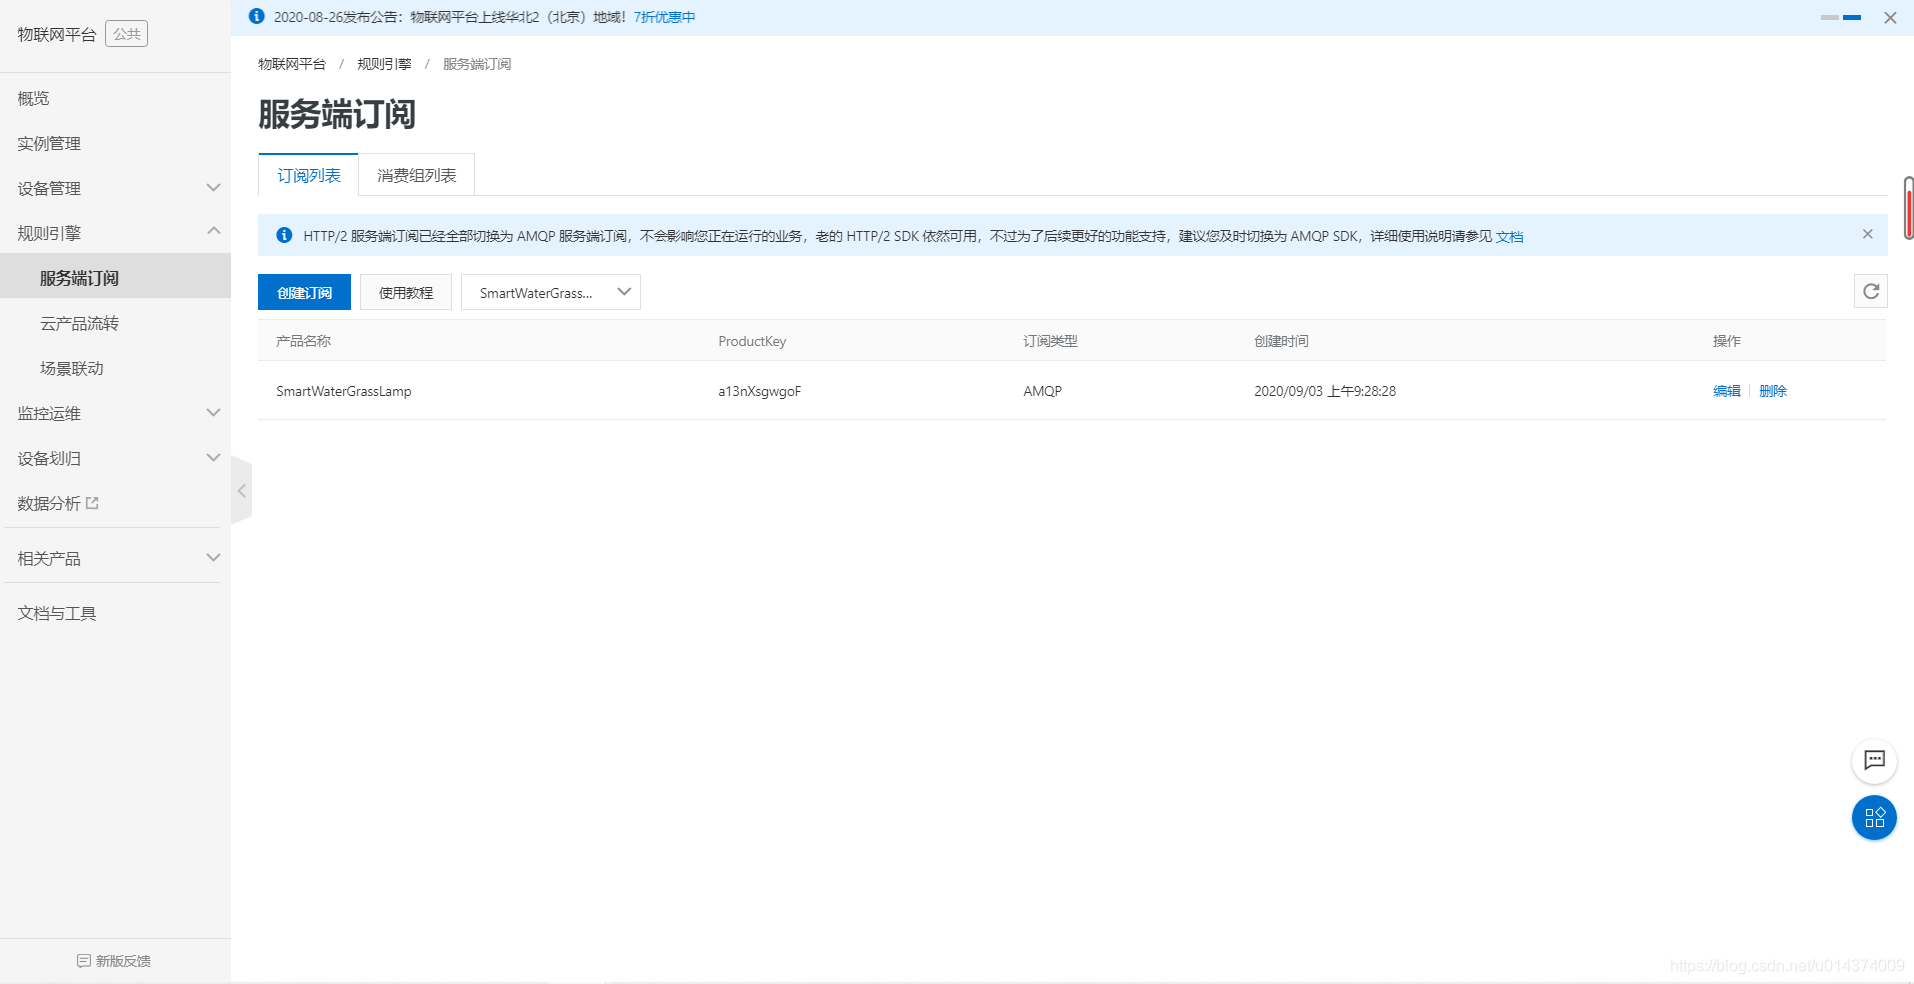Click the refresh icon button
The image size is (1914, 984).
[x=1870, y=291]
